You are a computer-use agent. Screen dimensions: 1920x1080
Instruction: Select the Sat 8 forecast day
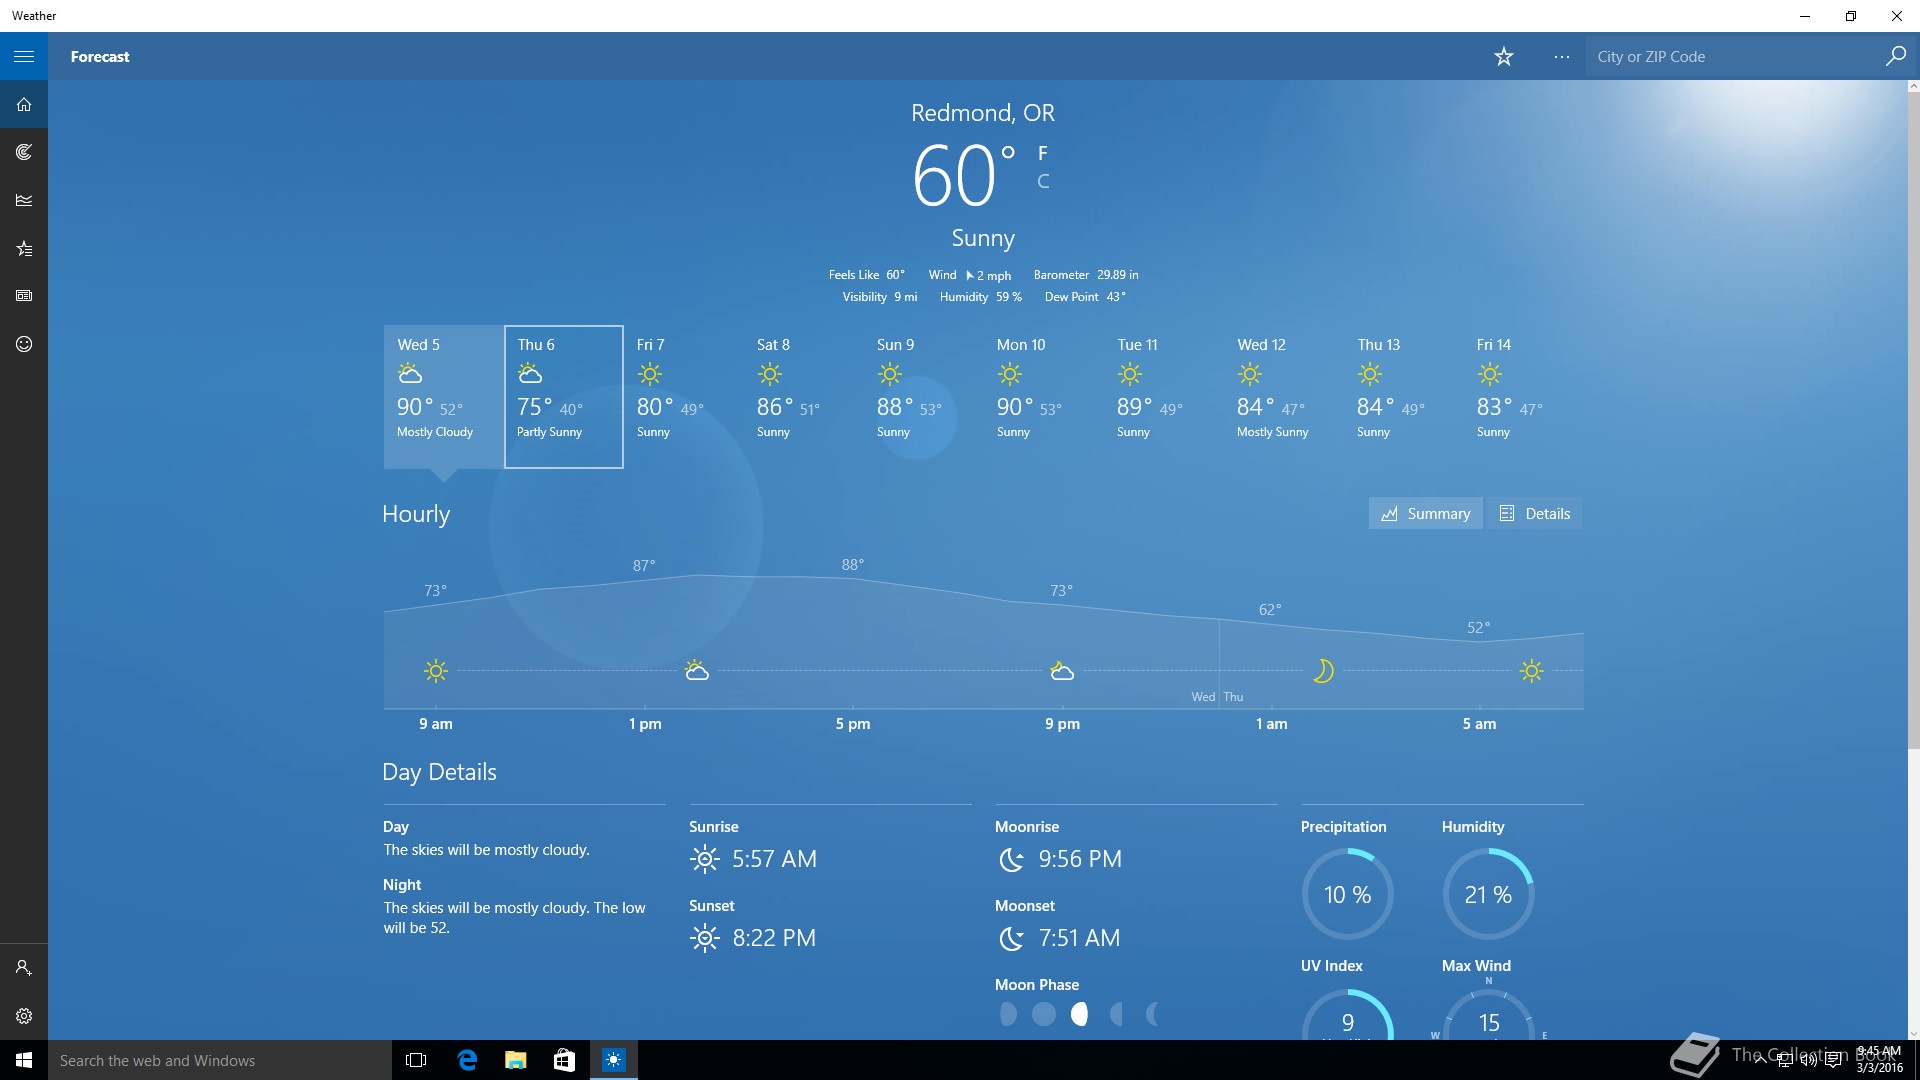pyautogui.click(x=803, y=396)
